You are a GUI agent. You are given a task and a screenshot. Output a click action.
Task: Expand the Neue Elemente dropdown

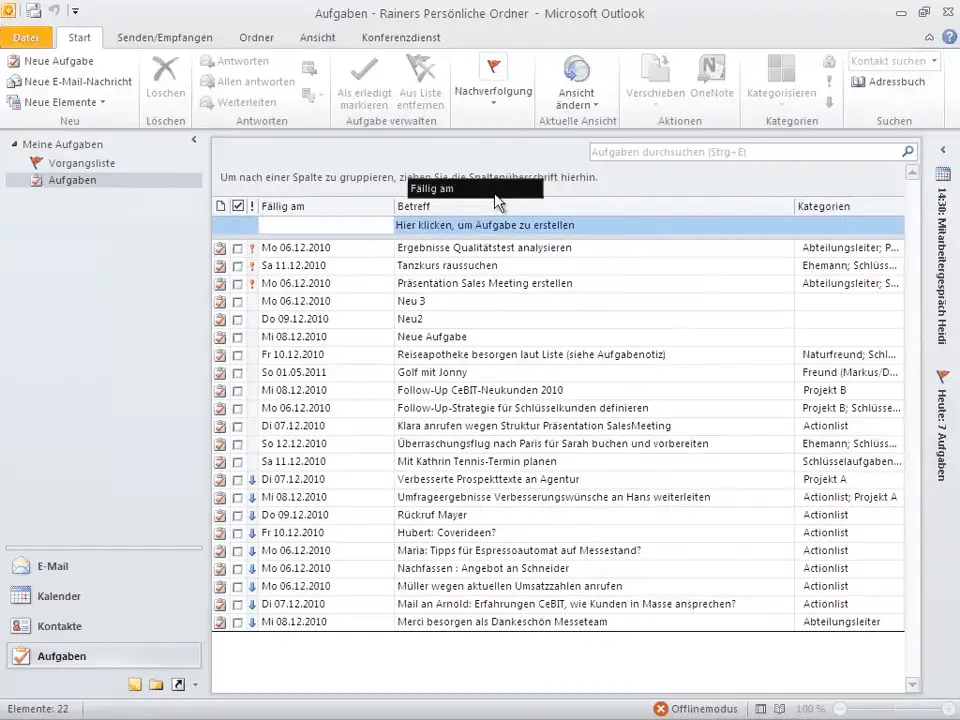coord(102,102)
